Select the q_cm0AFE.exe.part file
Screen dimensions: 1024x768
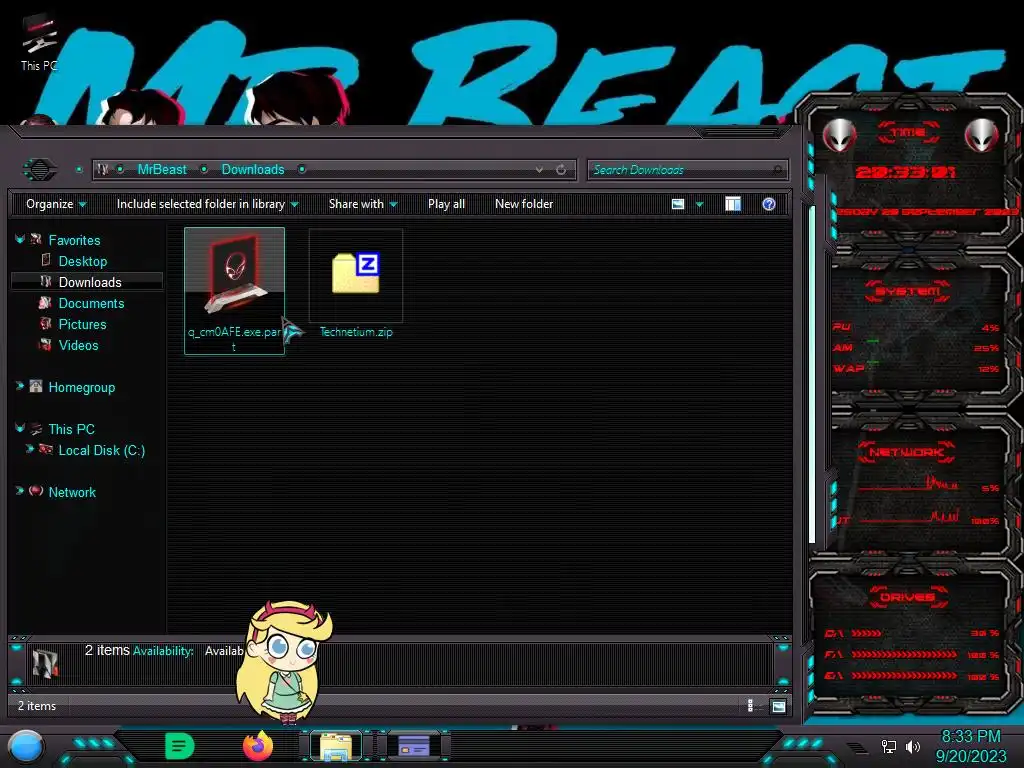[234, 291]
